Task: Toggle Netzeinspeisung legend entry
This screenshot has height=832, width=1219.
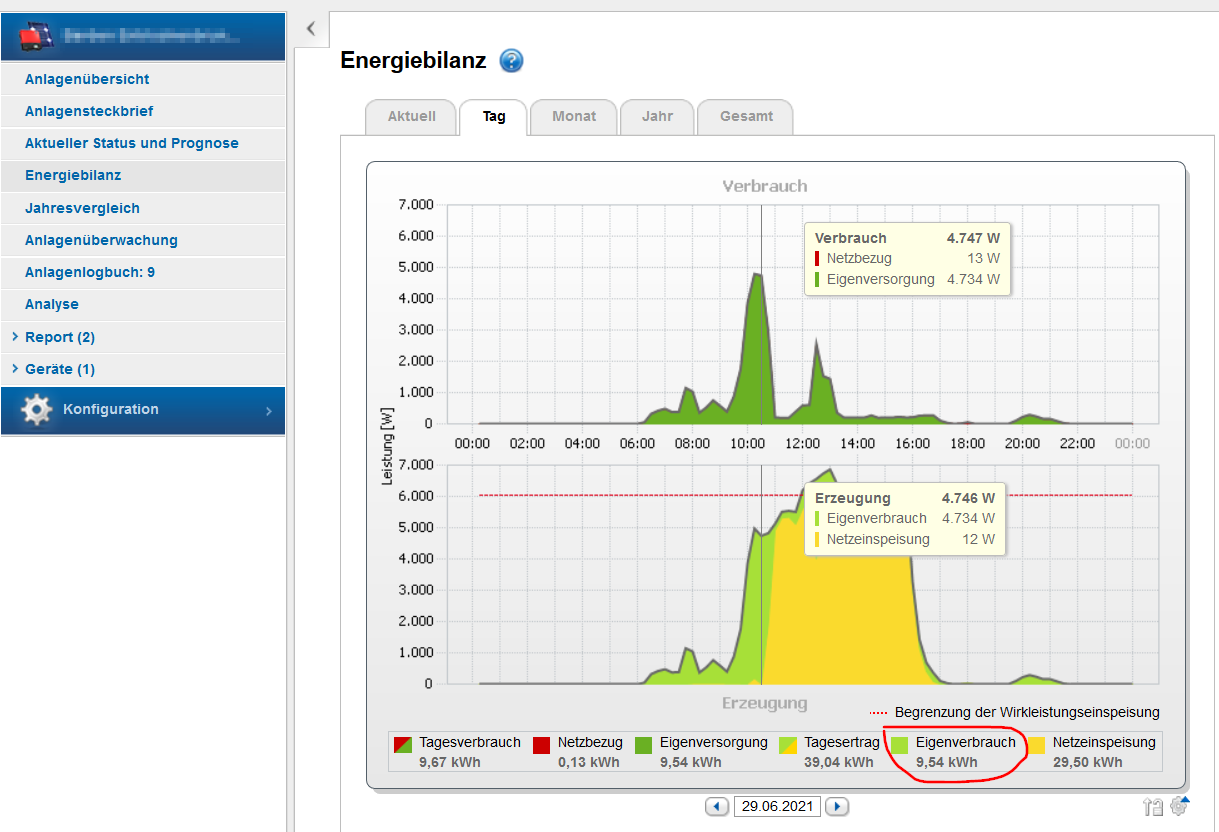Action: click(1091, 752)
